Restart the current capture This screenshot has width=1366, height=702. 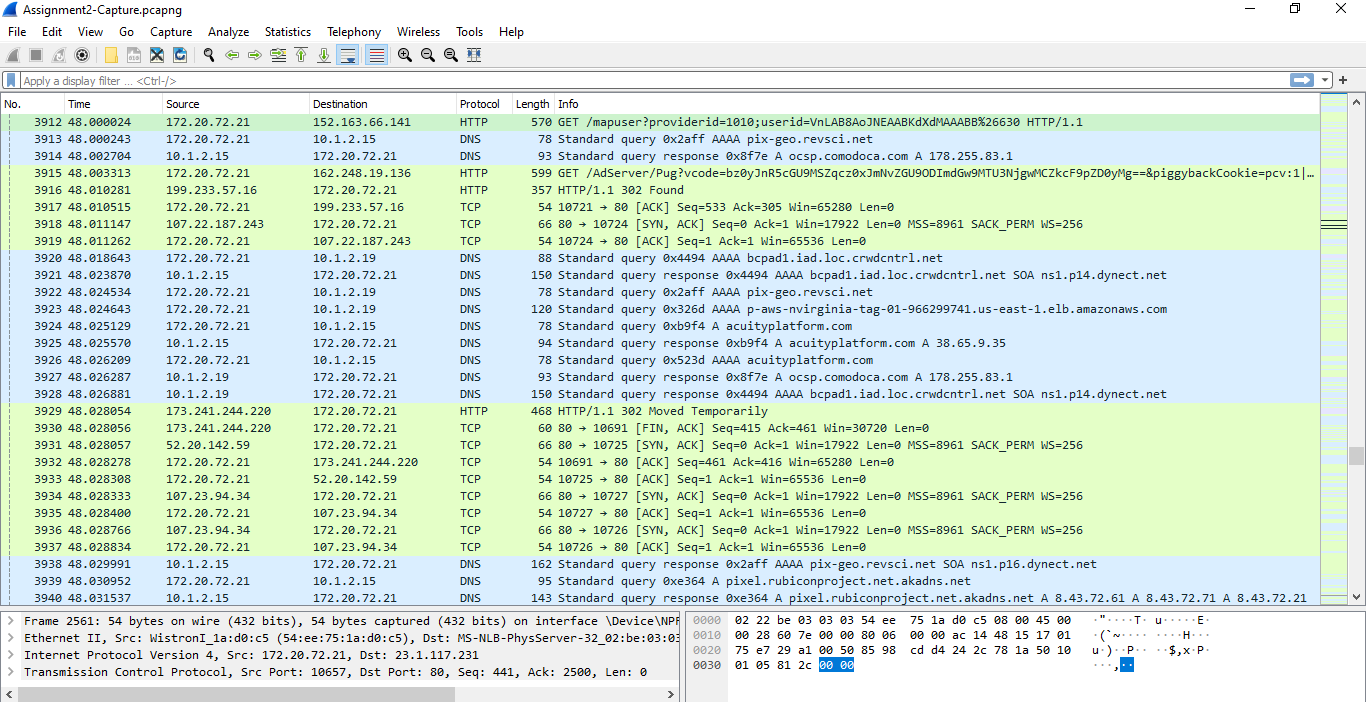click(57, 55)
